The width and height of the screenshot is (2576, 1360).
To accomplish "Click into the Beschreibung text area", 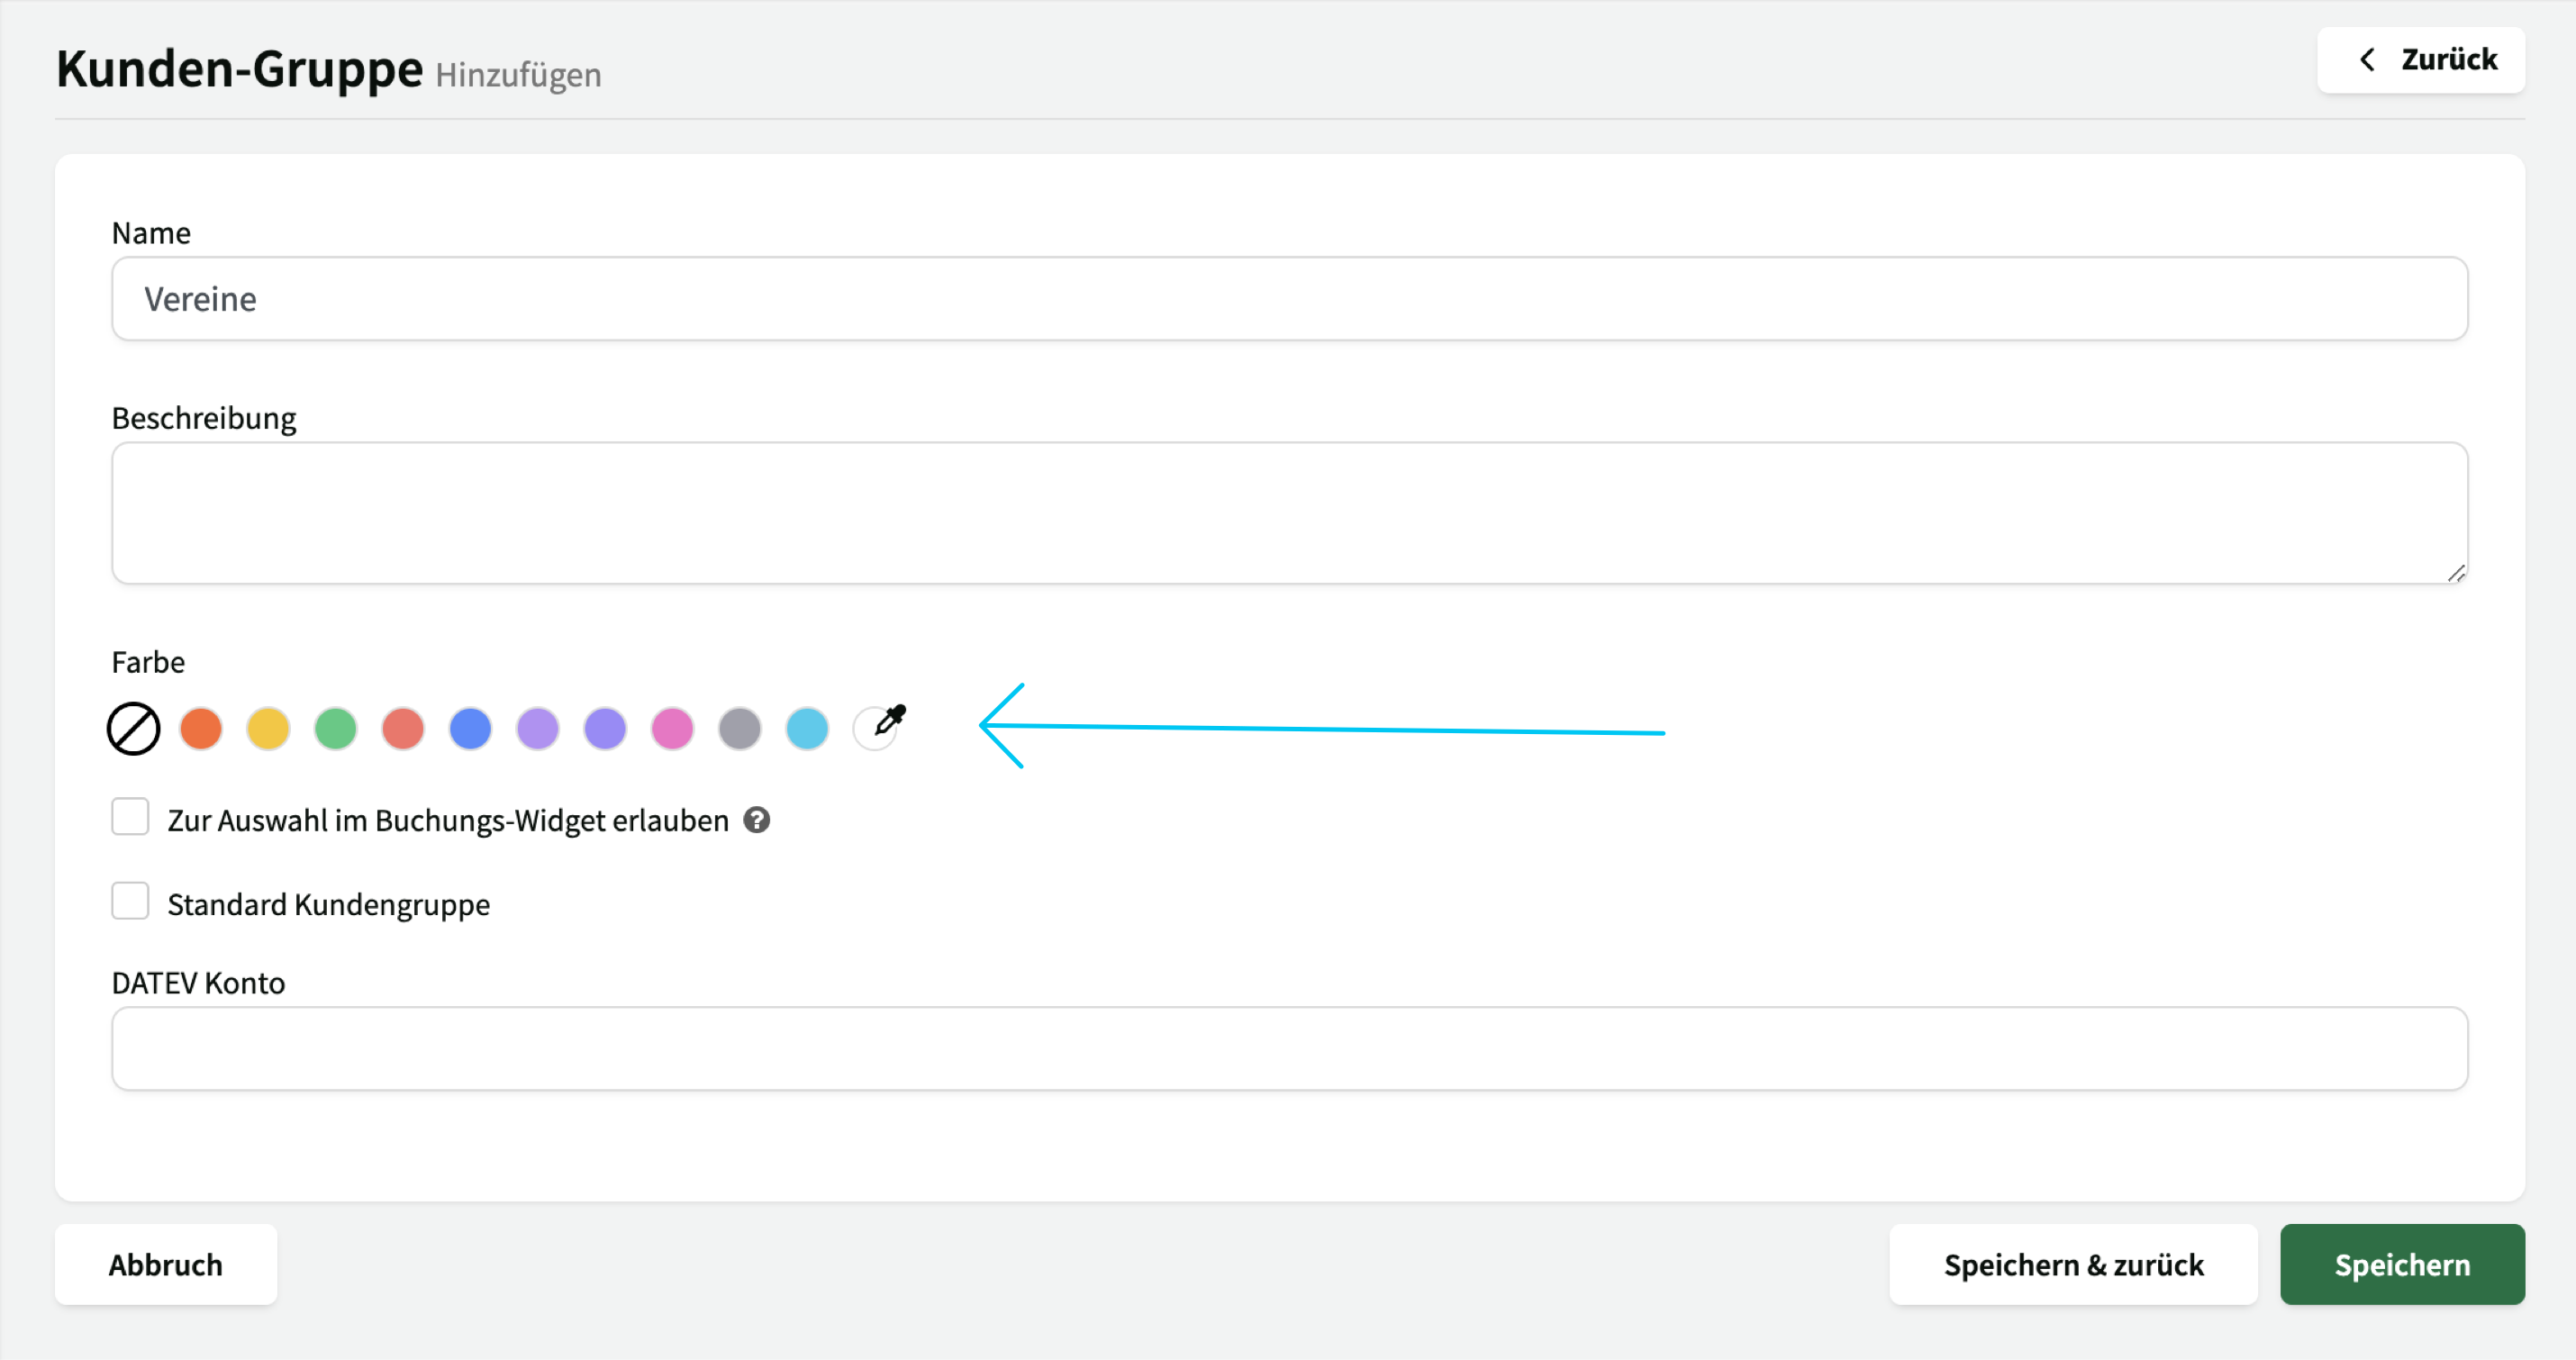I will (1288, 513).
